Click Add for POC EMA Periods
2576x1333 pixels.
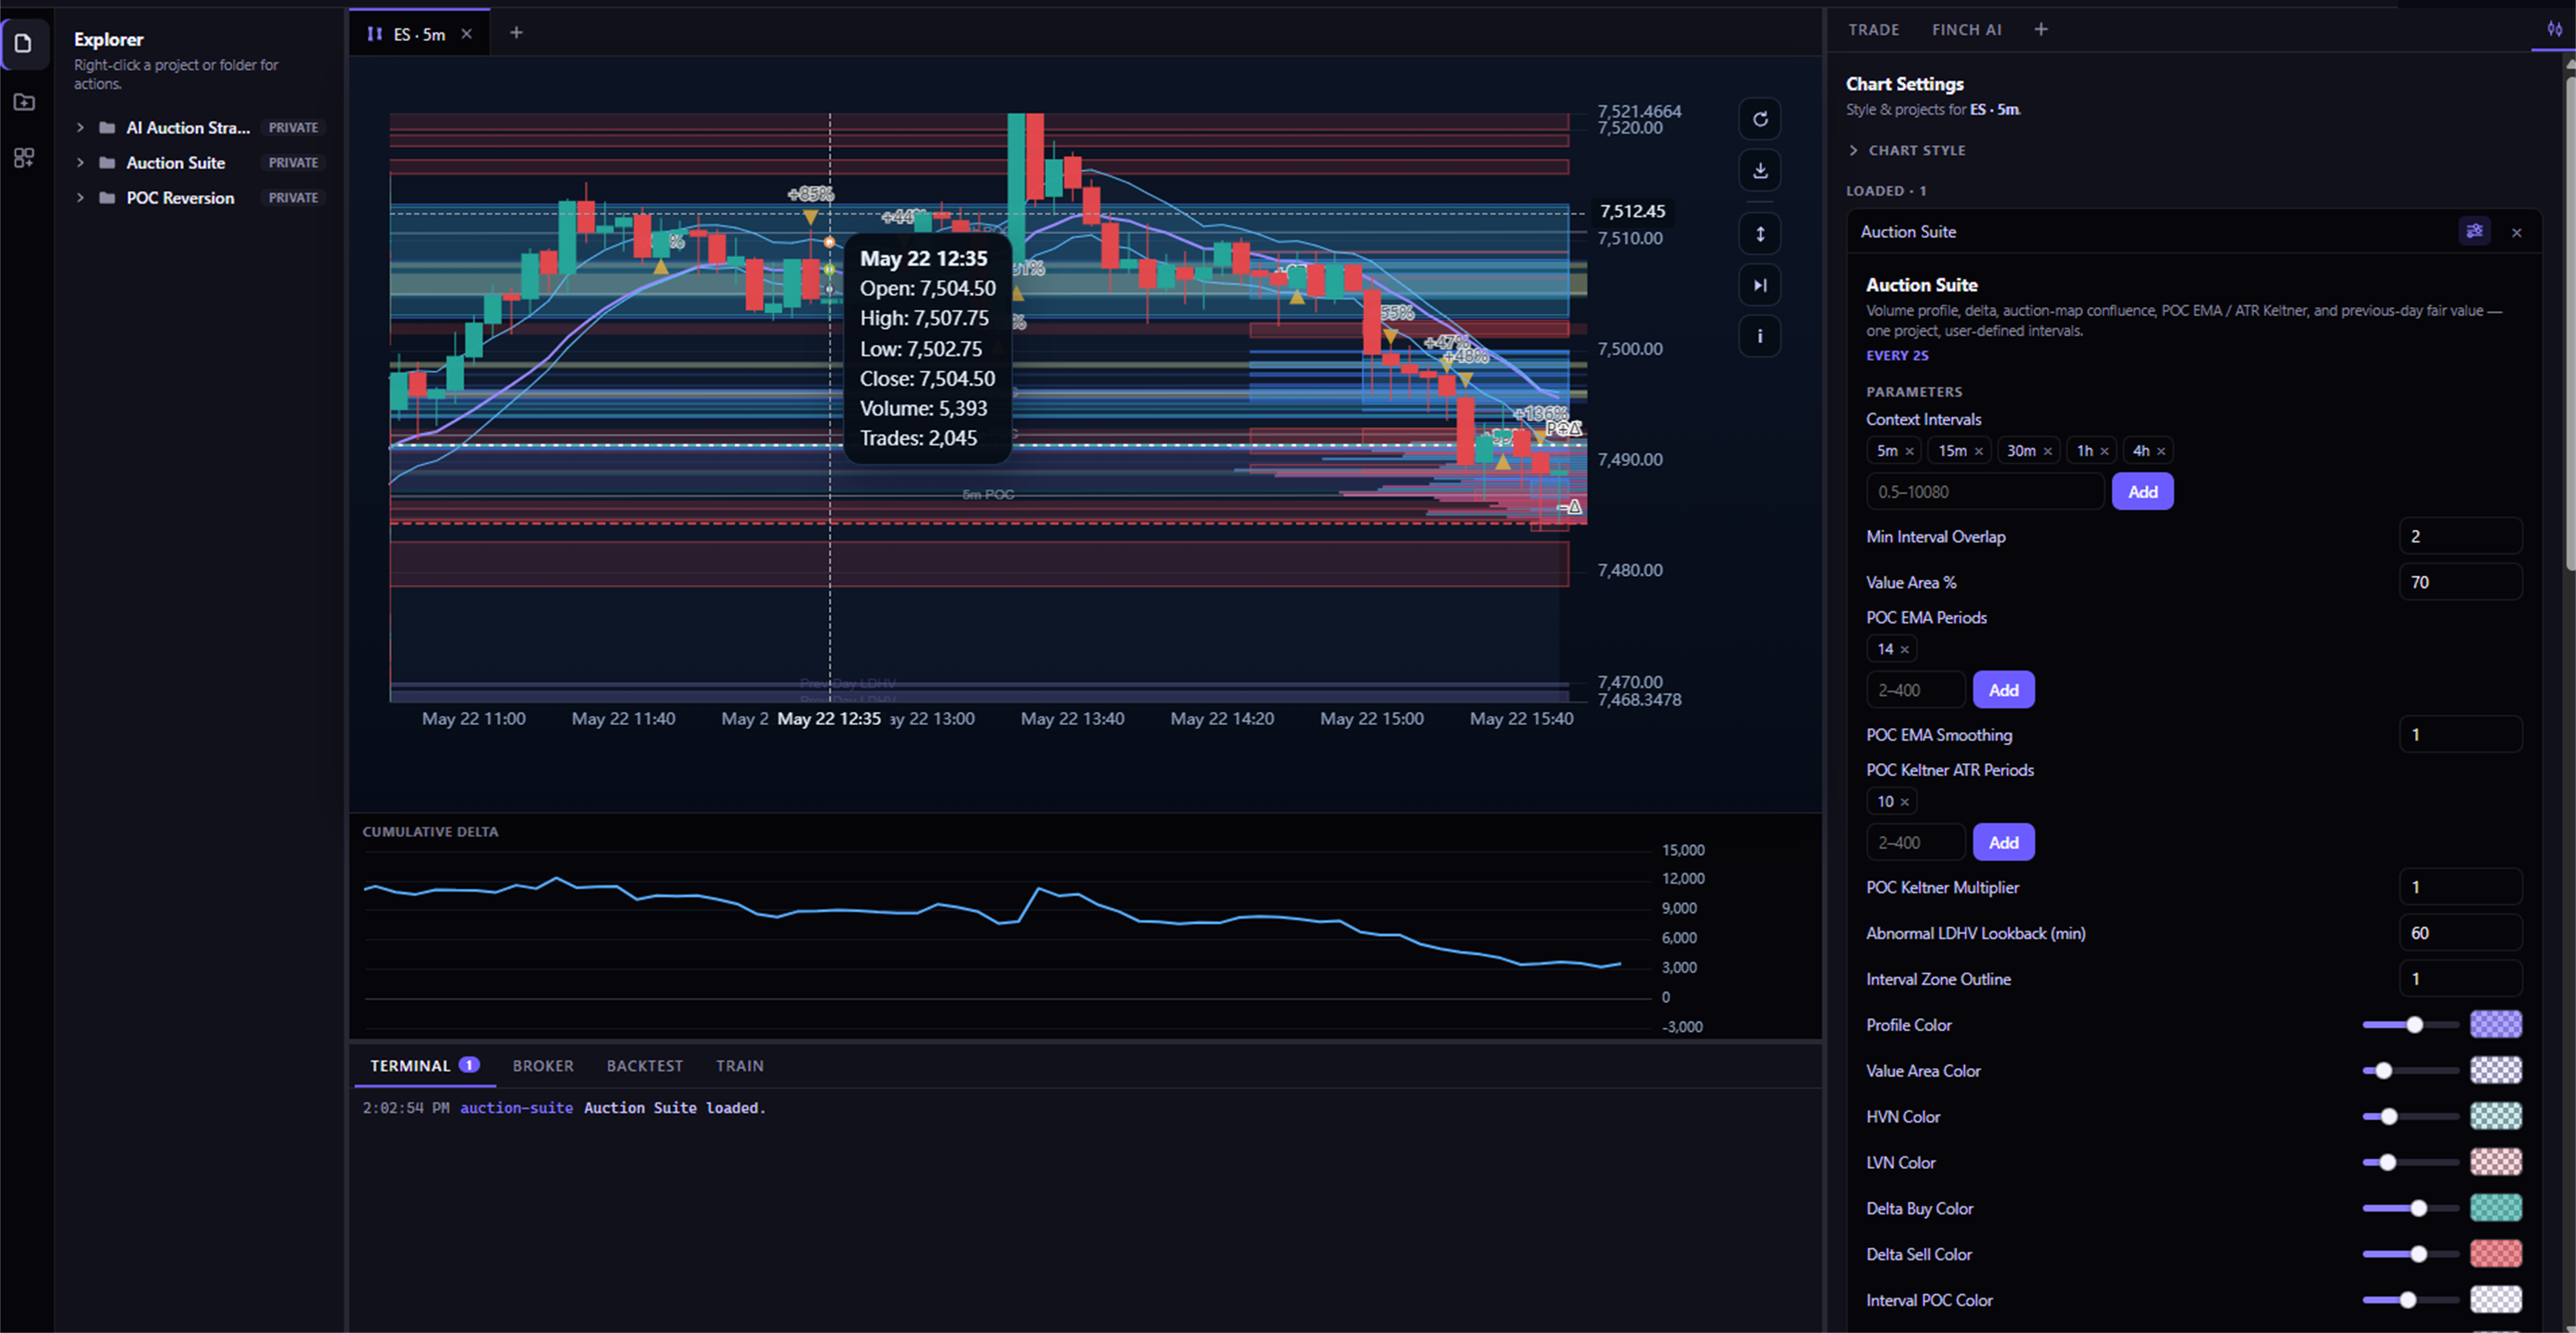click(x=2003, y=690)
